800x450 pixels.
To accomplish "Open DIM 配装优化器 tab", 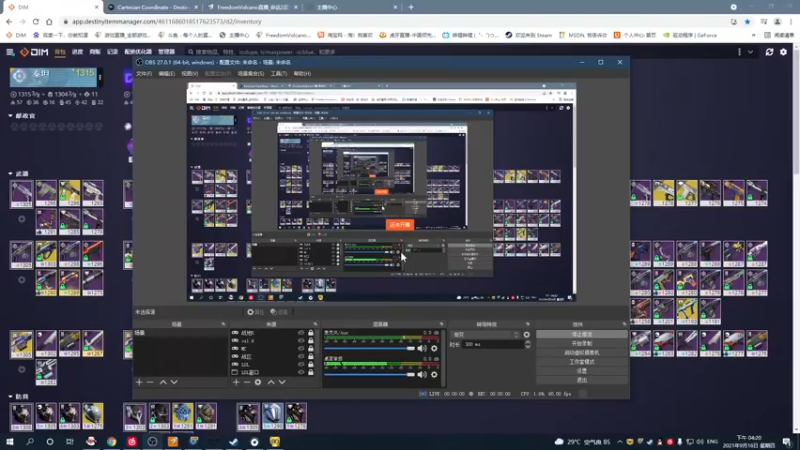I will point(138,52).
